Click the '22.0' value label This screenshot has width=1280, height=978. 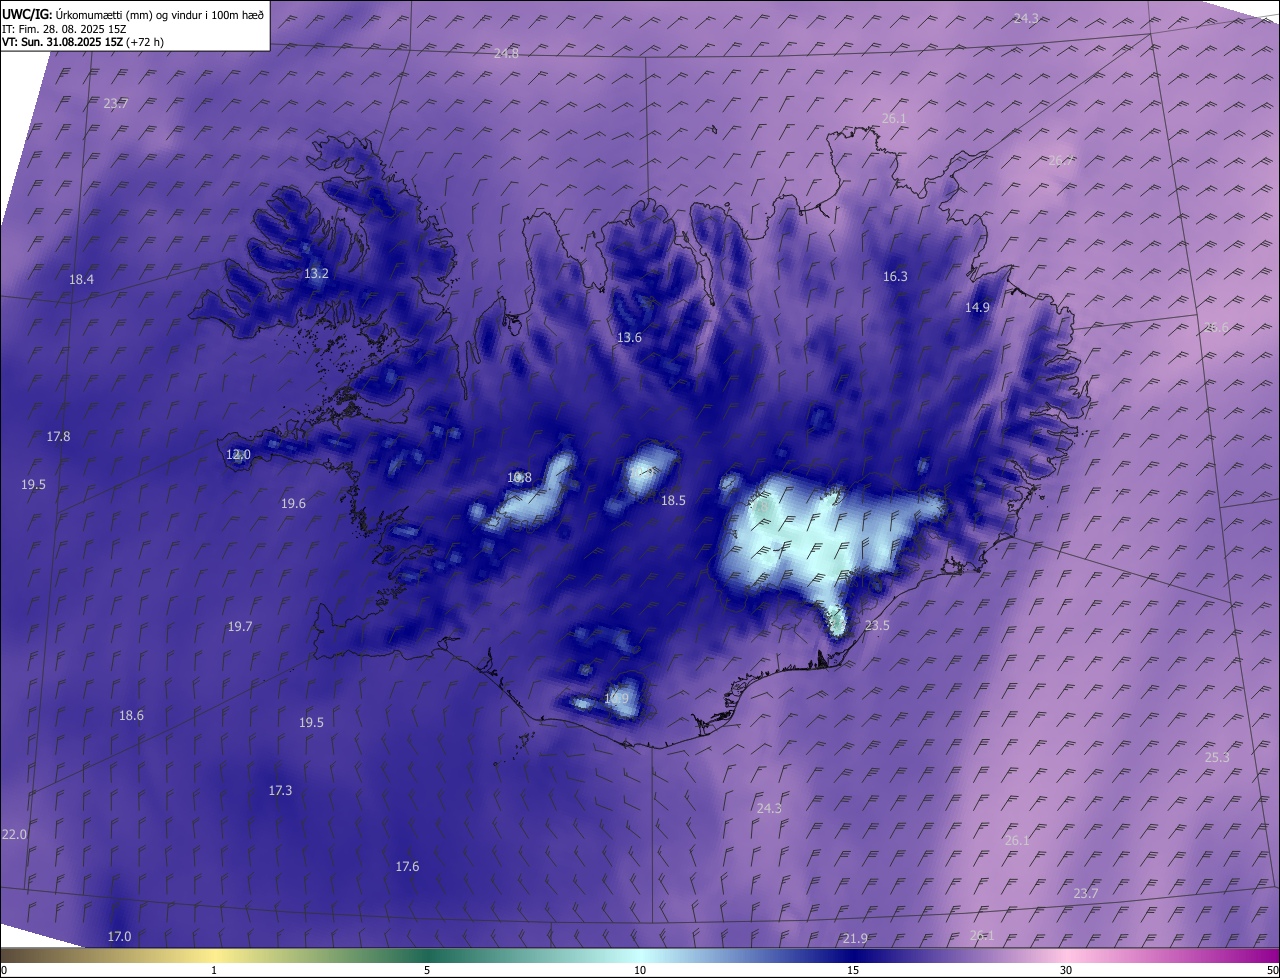point(14,835)
